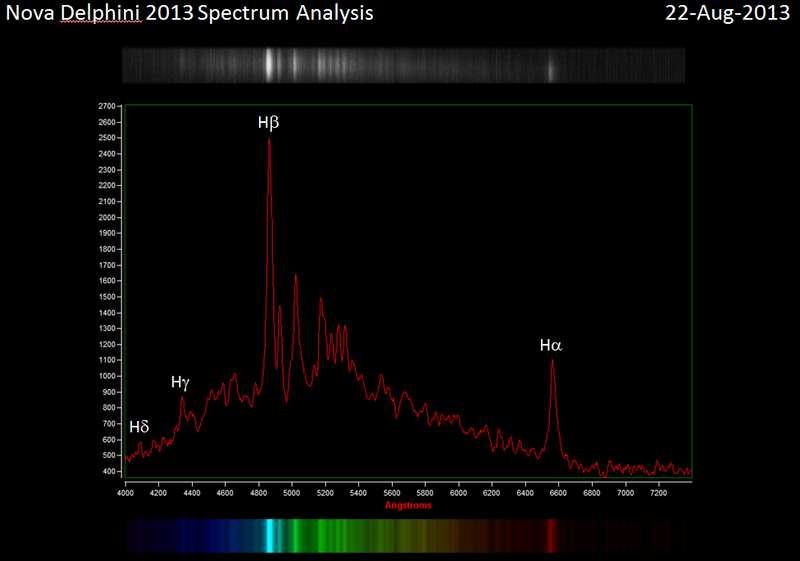Click the Hβ peak label

(268, 123)
